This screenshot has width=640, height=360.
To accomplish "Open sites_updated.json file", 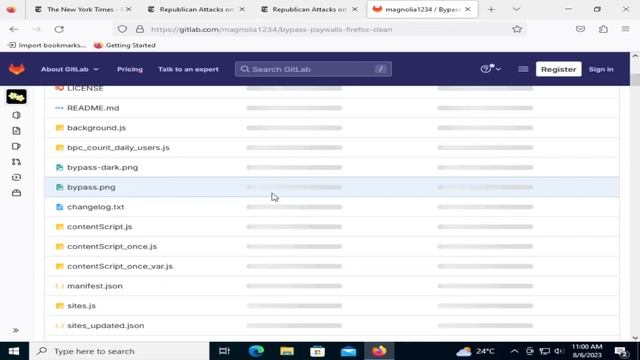I will click(x=105, y=326).
